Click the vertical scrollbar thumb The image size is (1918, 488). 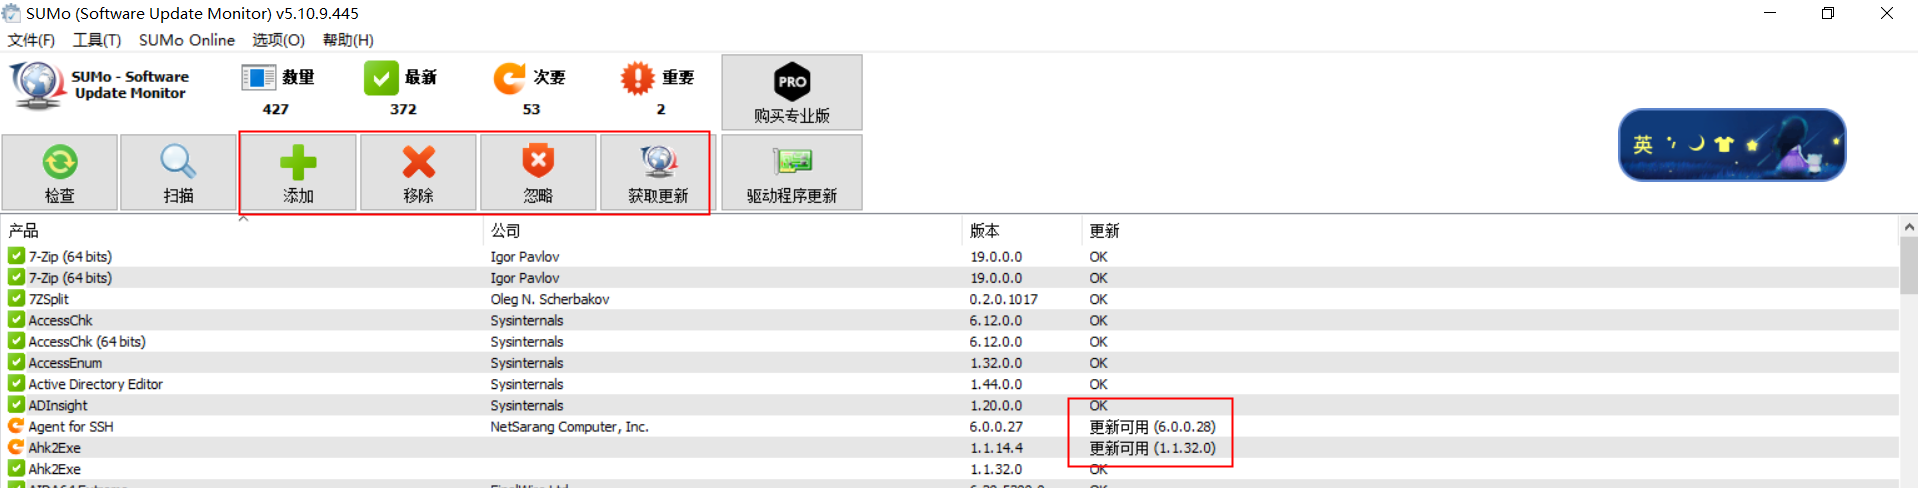(1909, 266)
